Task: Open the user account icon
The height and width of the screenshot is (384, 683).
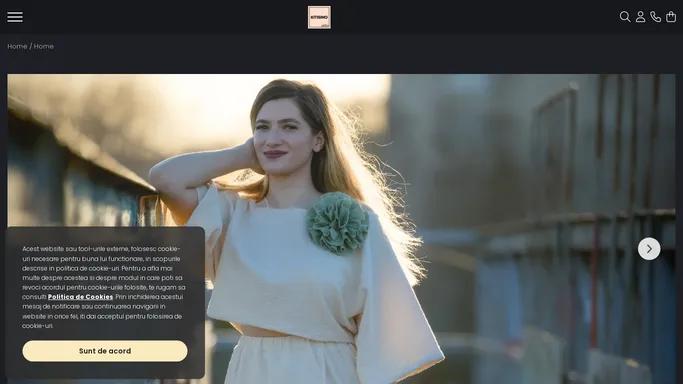Action: tap(640, 17)
